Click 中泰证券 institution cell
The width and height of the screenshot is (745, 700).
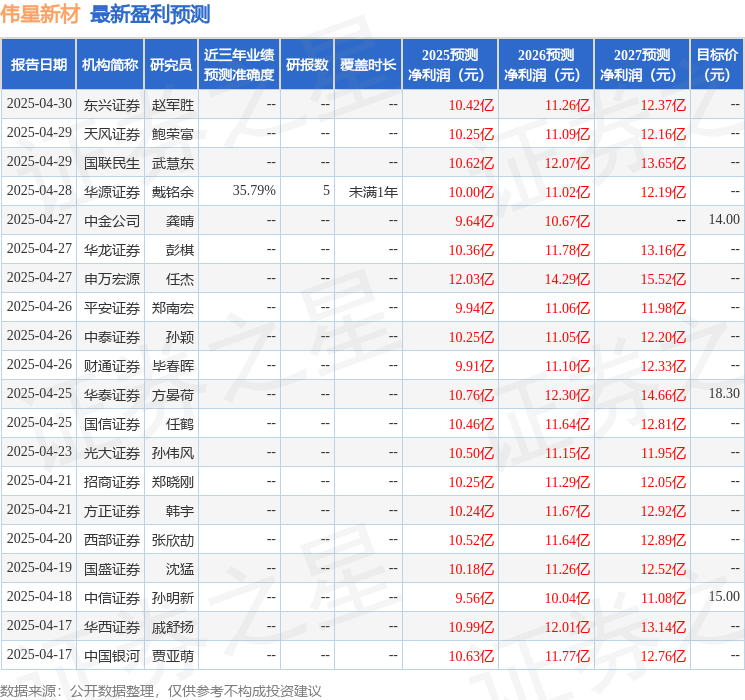coord(112,337)
